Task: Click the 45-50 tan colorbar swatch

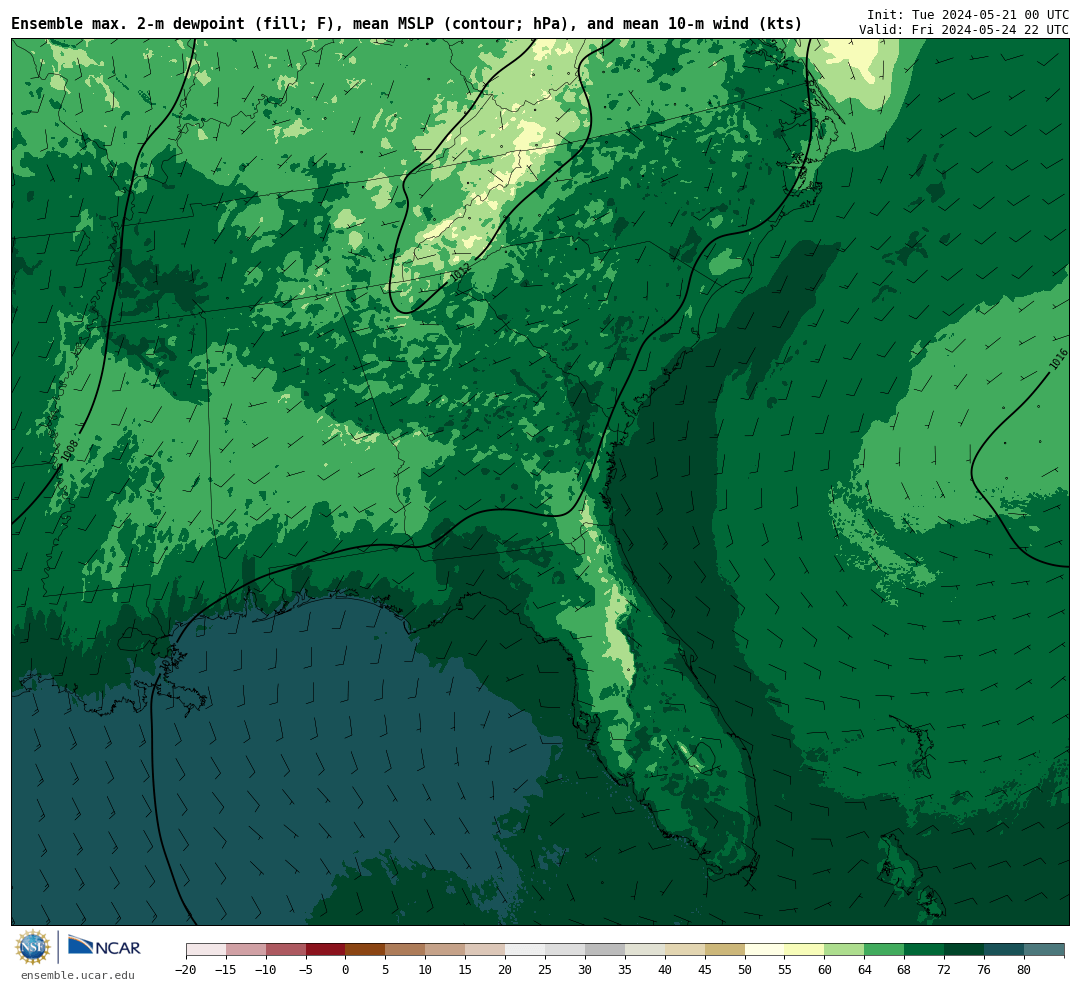Action: 725,950
